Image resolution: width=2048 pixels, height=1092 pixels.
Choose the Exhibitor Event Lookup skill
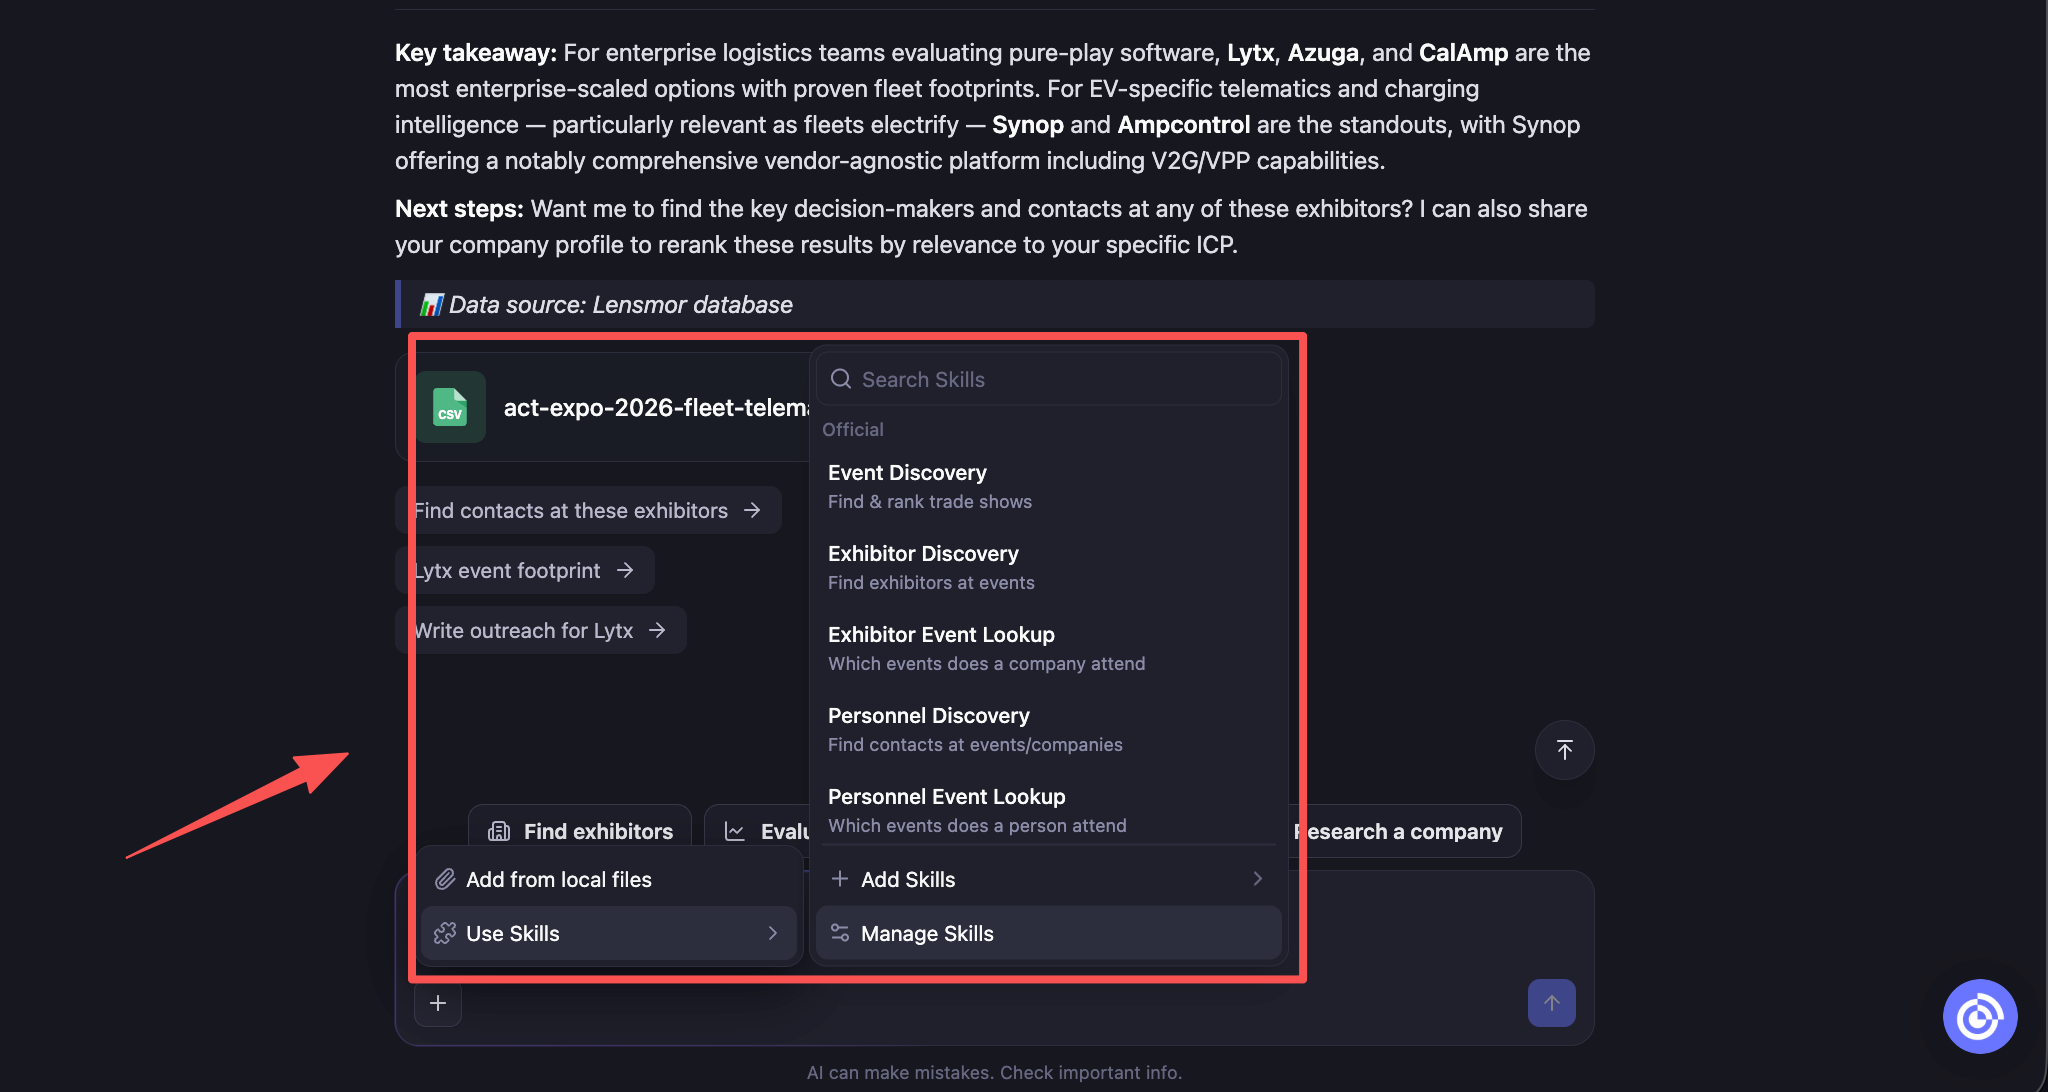[1049, 648]
